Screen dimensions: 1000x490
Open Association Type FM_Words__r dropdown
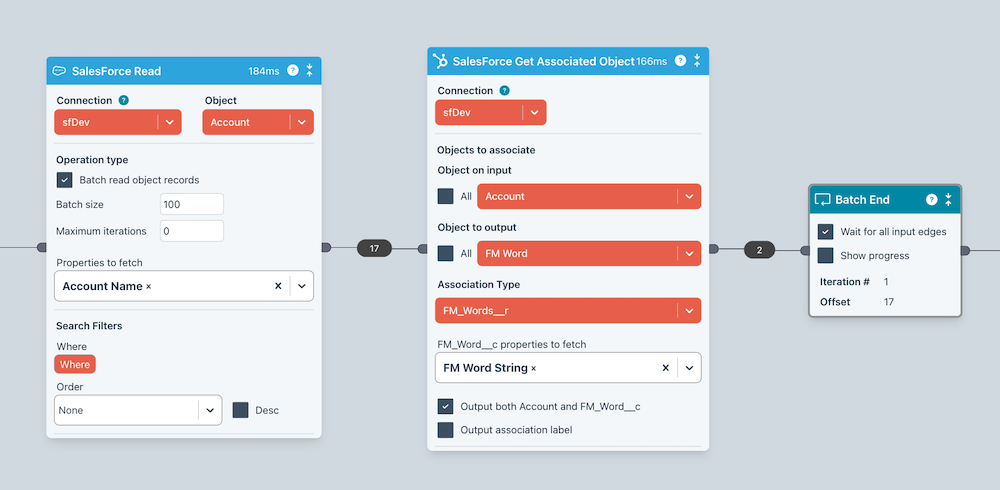568,311
